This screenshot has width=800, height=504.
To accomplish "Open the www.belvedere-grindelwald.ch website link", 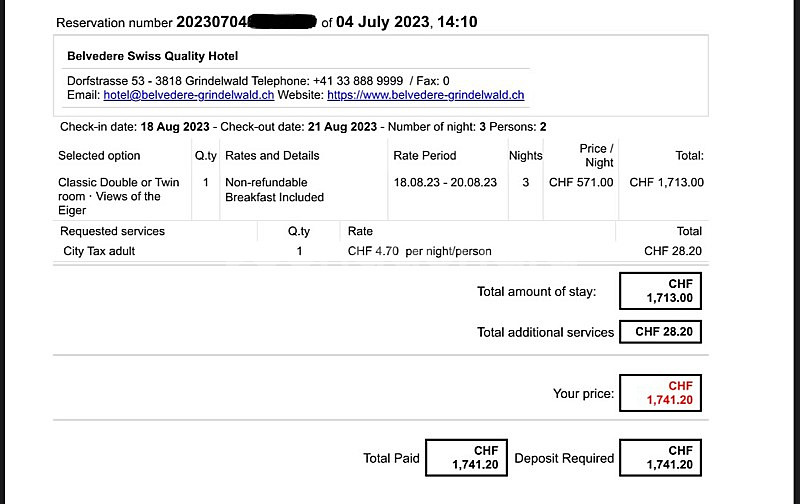I will coord(425,95).
